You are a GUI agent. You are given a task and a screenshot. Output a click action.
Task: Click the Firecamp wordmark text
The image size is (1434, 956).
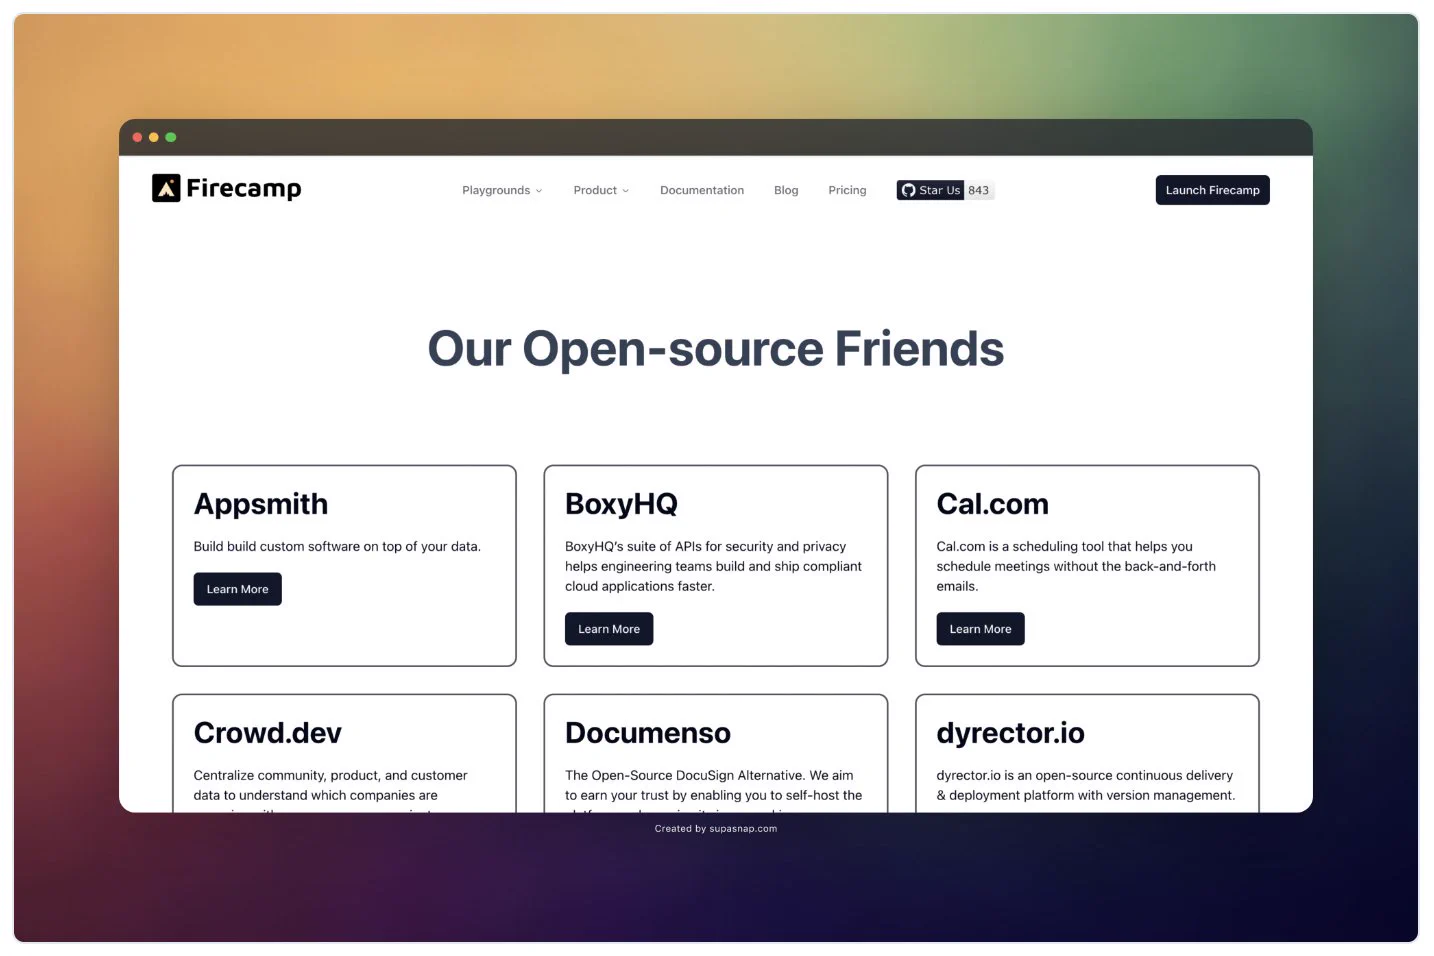[244, 189]
